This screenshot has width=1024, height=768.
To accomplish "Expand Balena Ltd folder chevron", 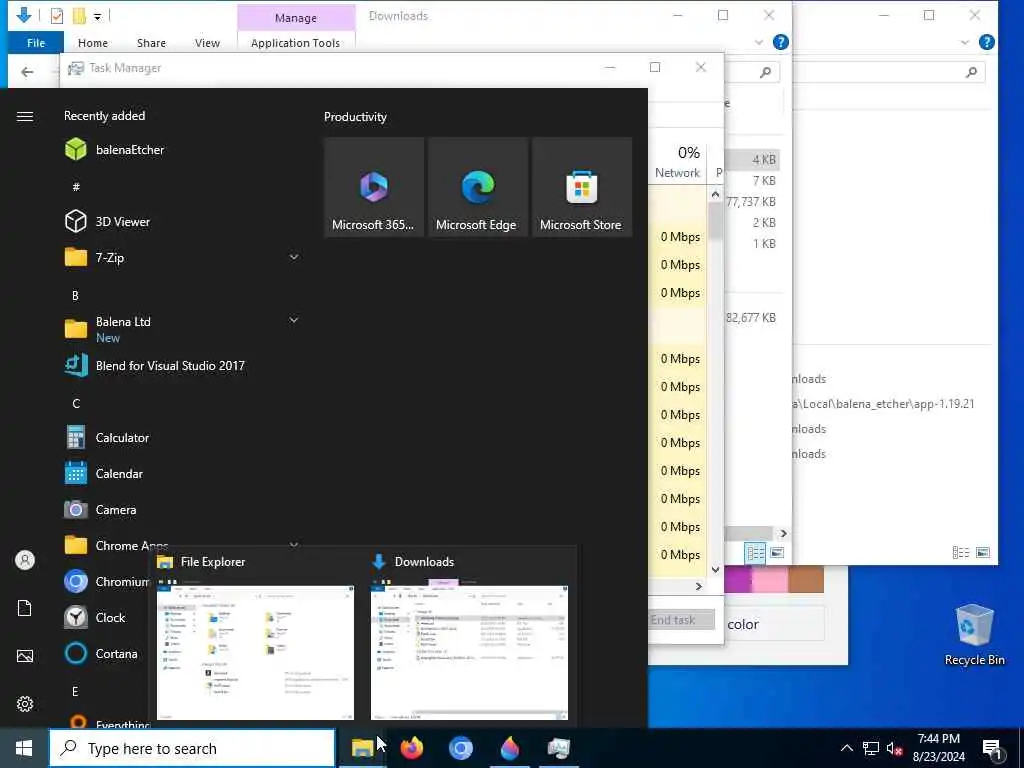I will coord(294,320).
